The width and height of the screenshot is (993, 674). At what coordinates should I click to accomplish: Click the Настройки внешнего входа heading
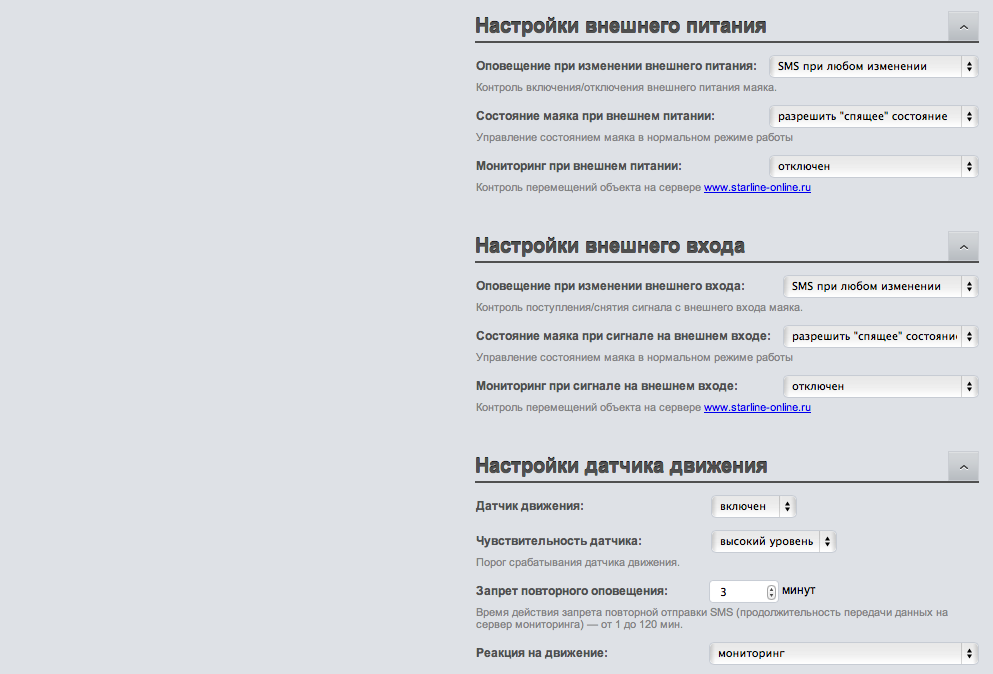pos(610,246)
